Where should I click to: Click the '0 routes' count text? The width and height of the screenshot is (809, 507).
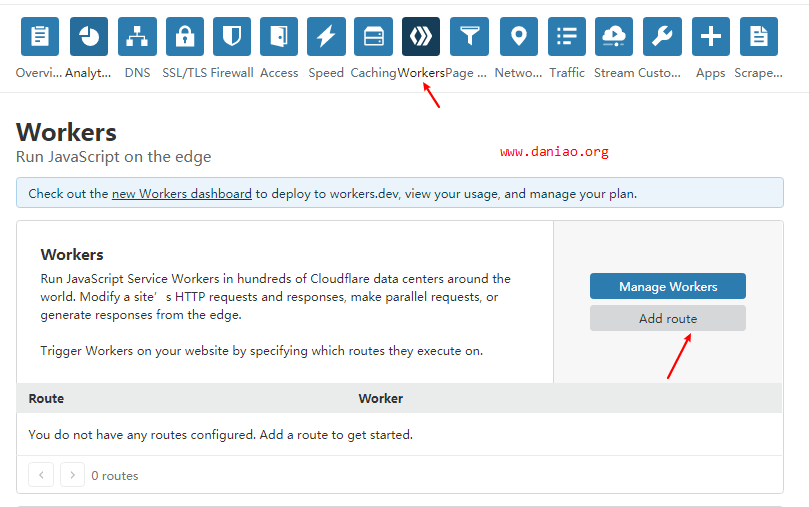click(x=115, y=476)
